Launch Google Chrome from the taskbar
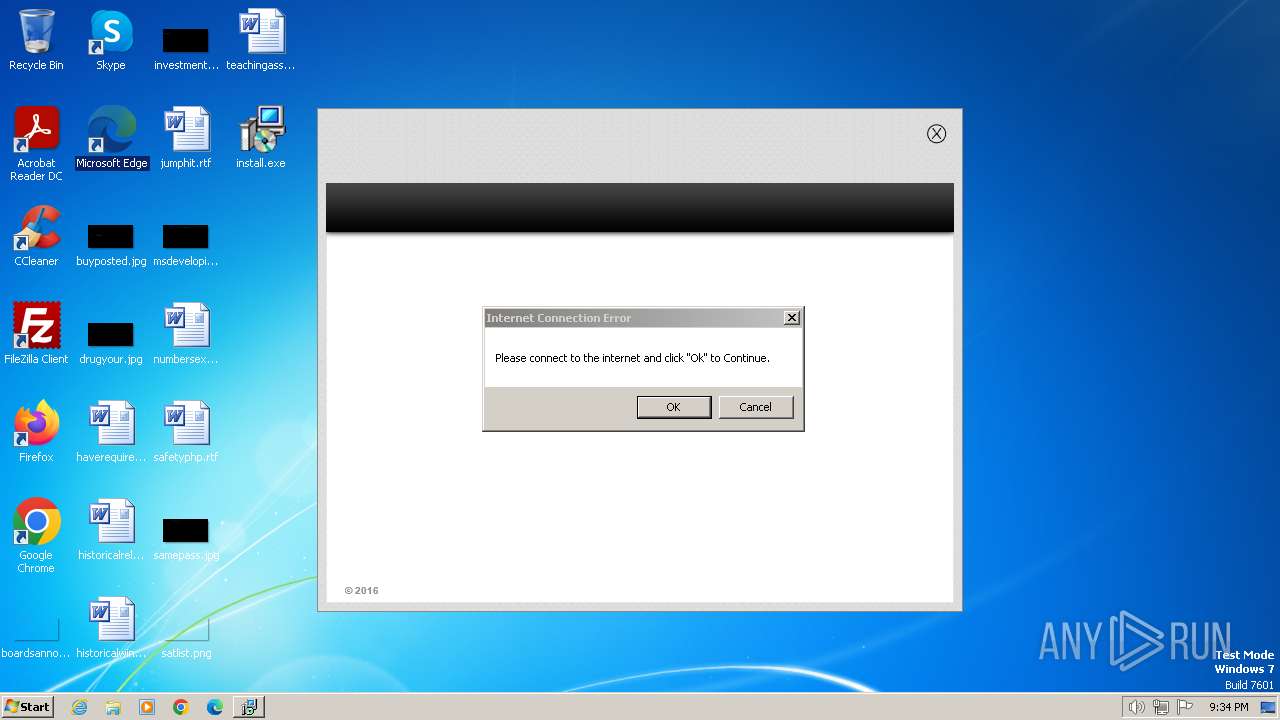Viewport: 1280px width, 720px height. [181, 707]
